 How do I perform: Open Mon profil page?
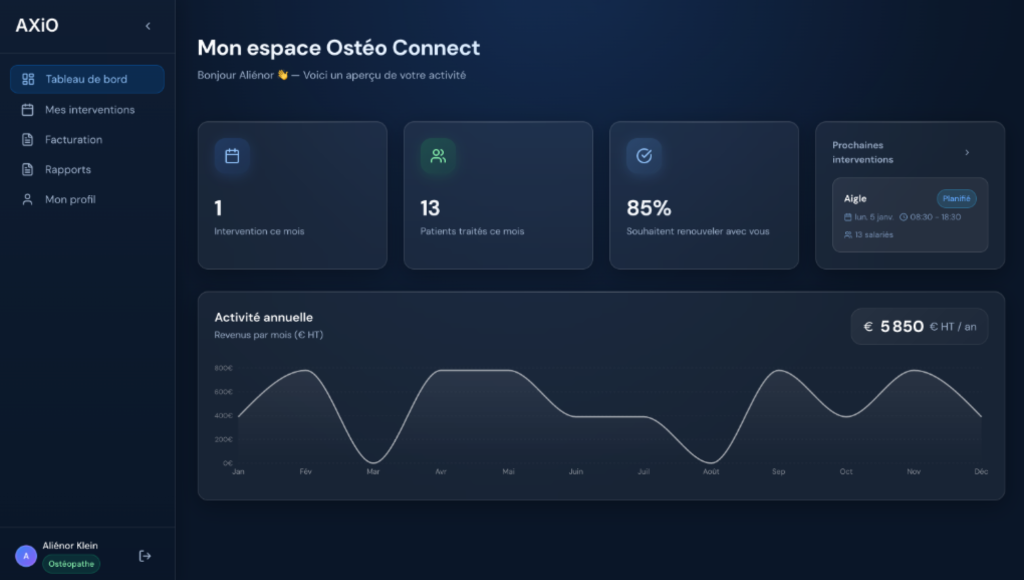coord(70,200)
